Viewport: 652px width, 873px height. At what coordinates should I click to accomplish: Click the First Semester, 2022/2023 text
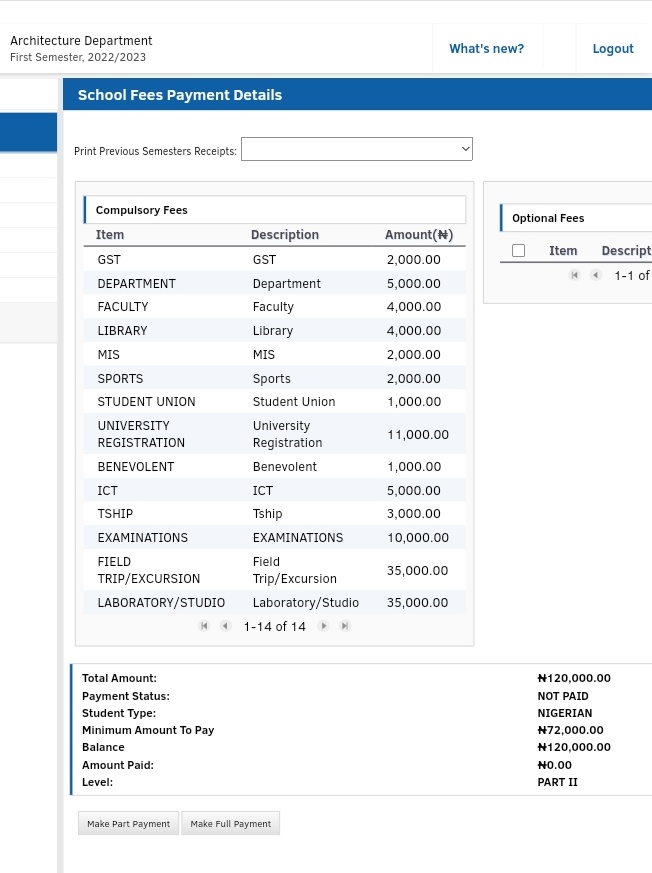click(78, 57)
